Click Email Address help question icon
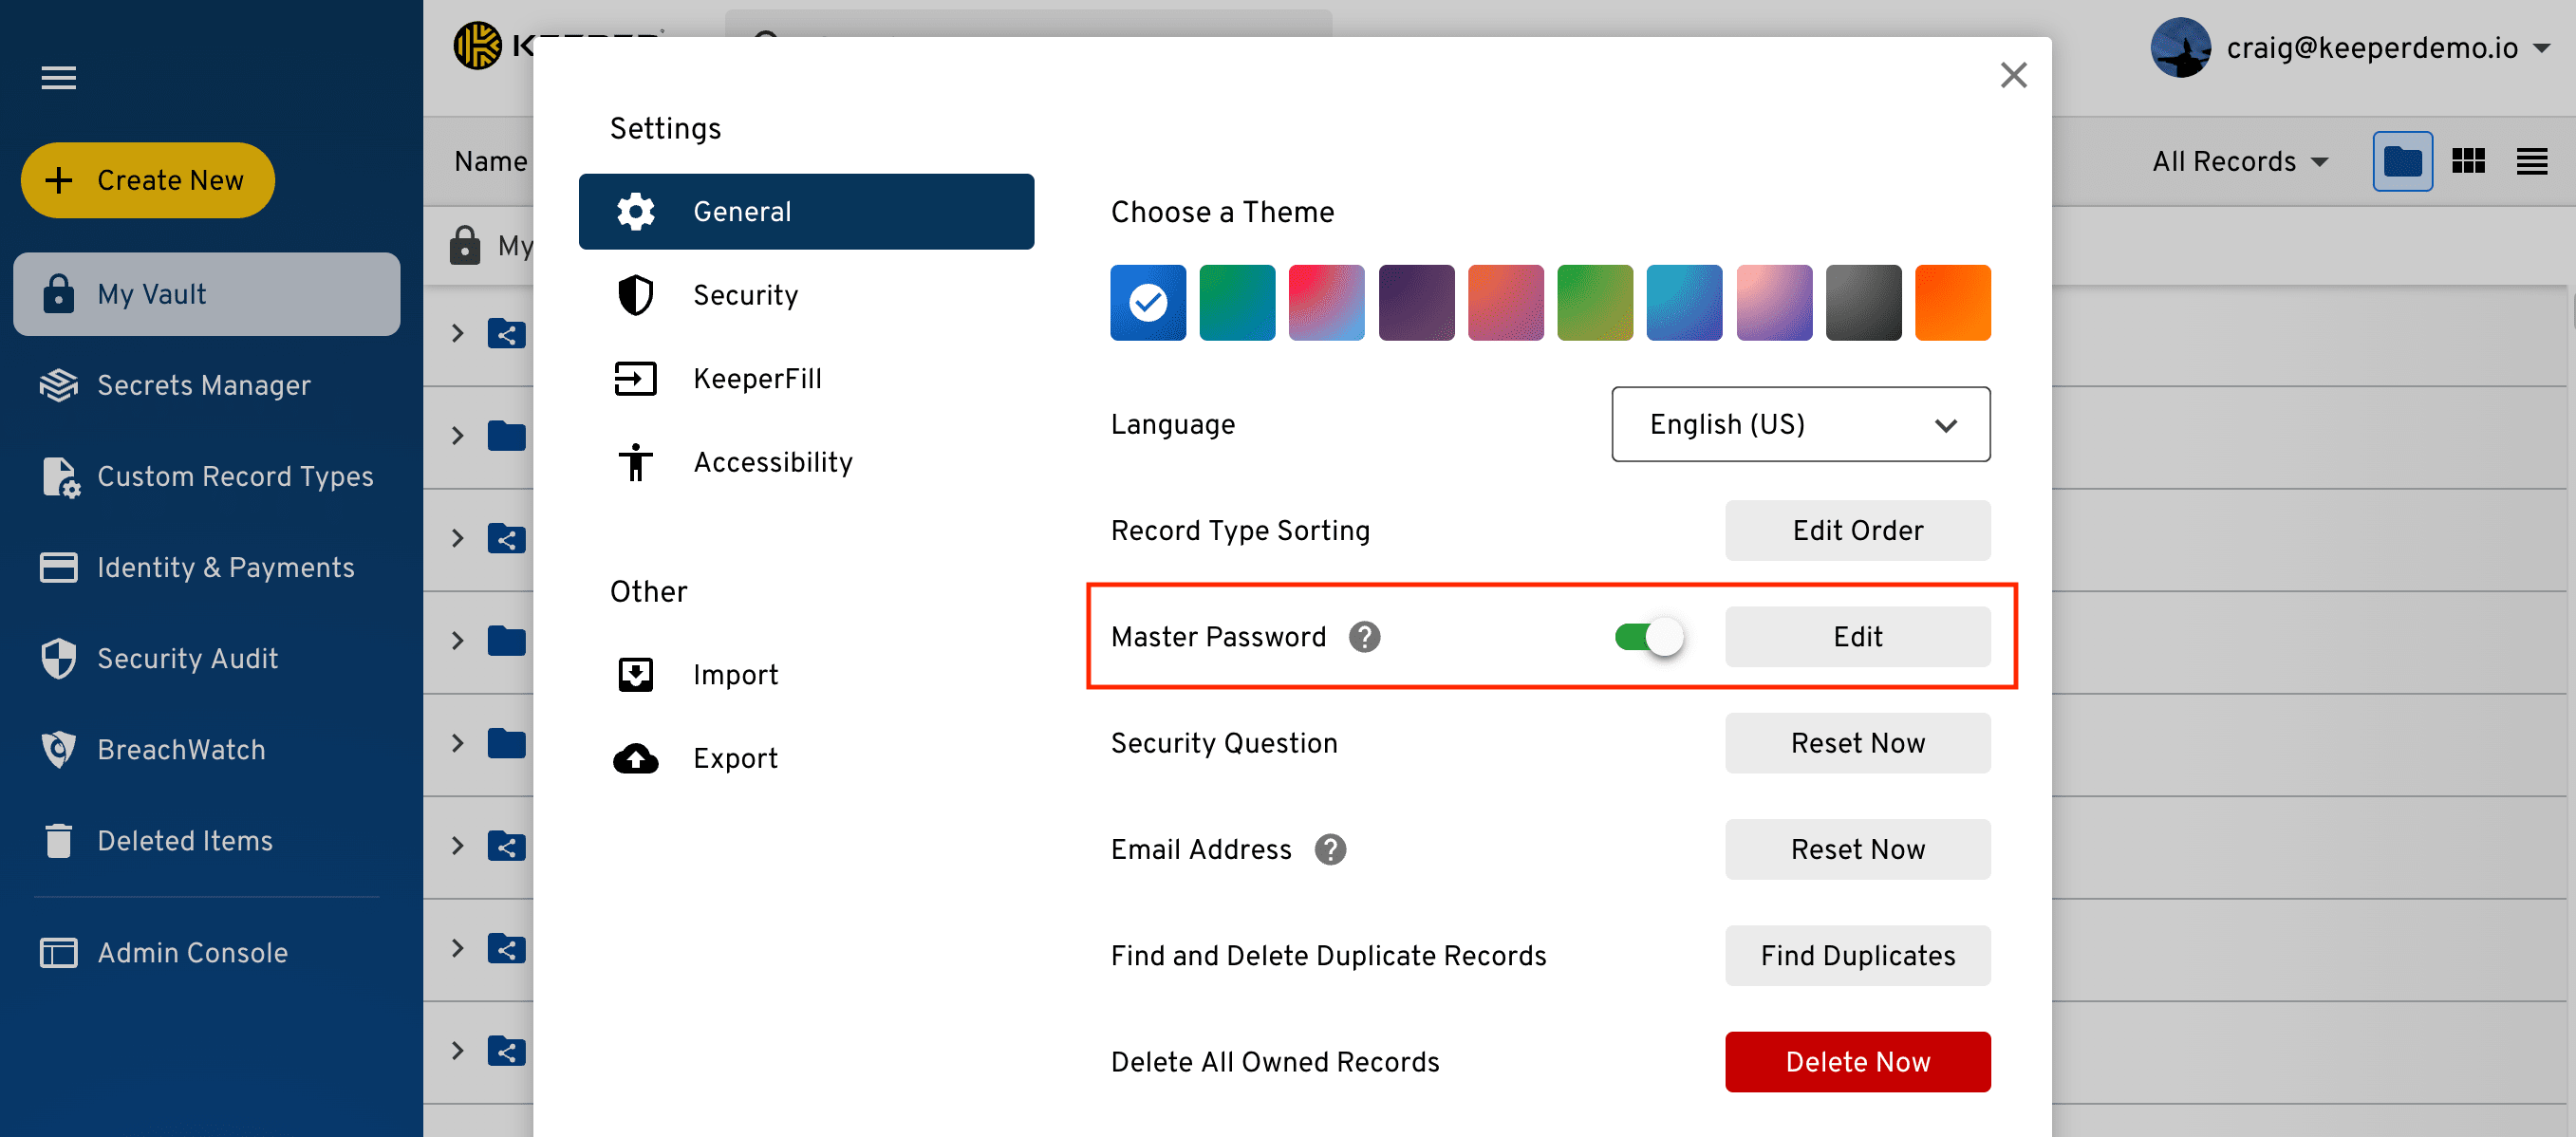Viewport: 2576px width, 1137px height. click(1330, 849)
